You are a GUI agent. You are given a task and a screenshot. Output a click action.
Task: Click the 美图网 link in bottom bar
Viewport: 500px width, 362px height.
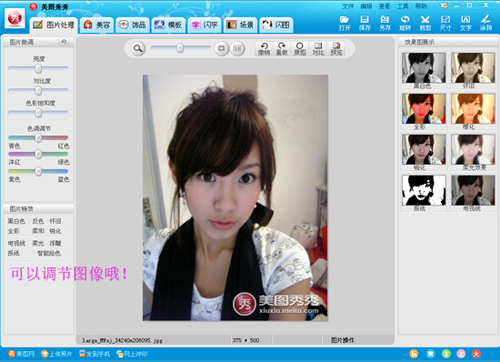point(22,354)
